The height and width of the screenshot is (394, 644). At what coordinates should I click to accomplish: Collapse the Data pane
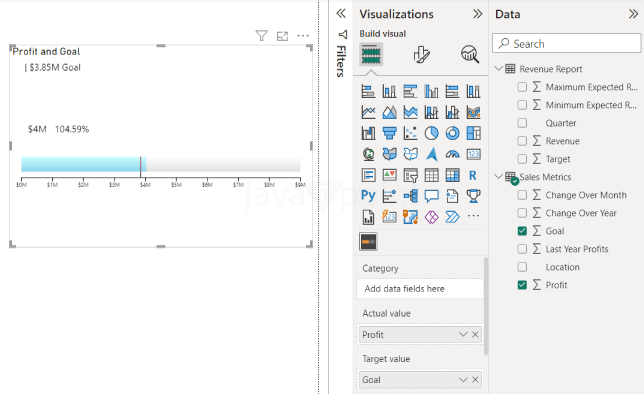[633, 14]
